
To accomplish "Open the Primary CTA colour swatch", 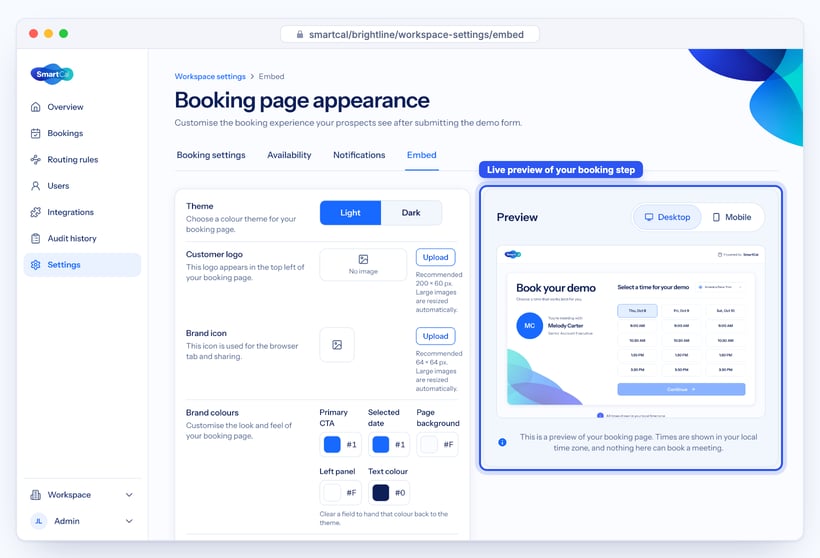I will [332, 445].
